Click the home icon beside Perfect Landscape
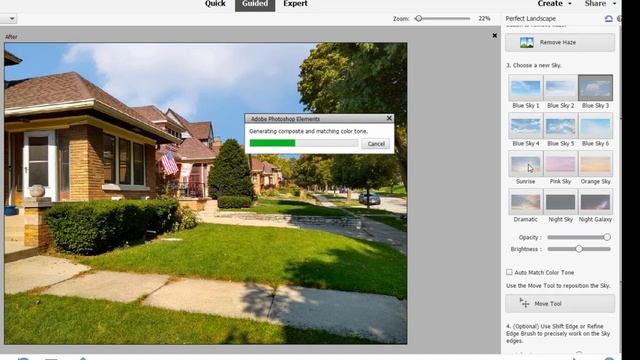 click(608, 18)
